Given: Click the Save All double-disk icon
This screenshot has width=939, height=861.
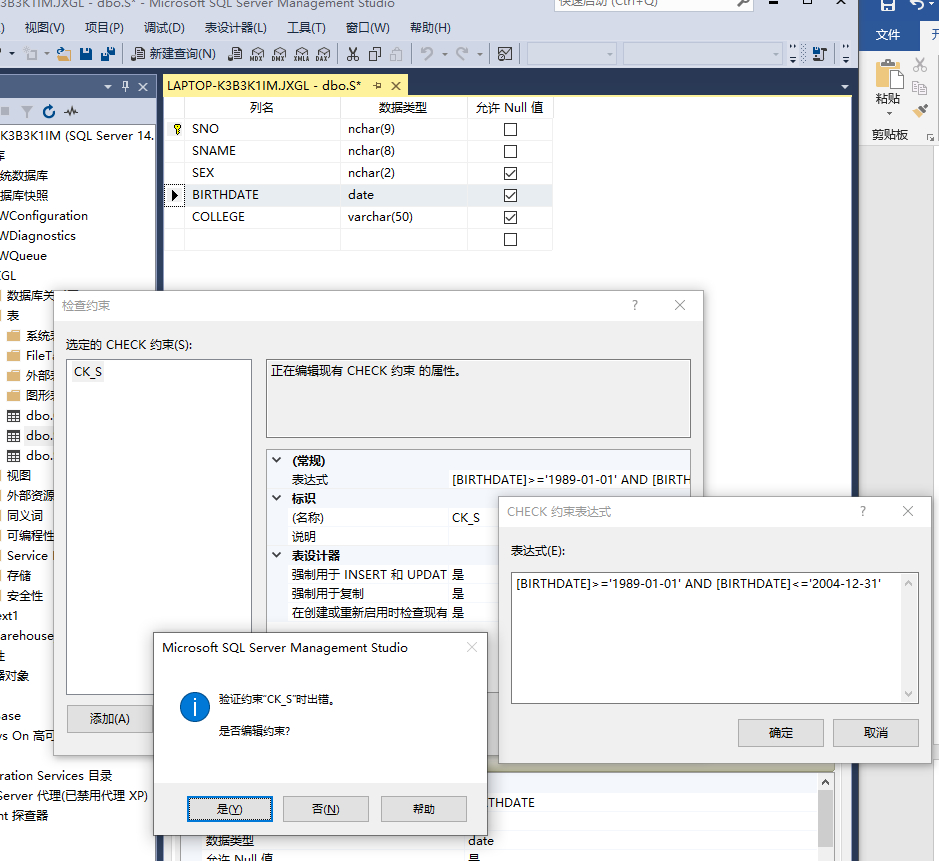Looking at the screenshot, I should [108, 54].
